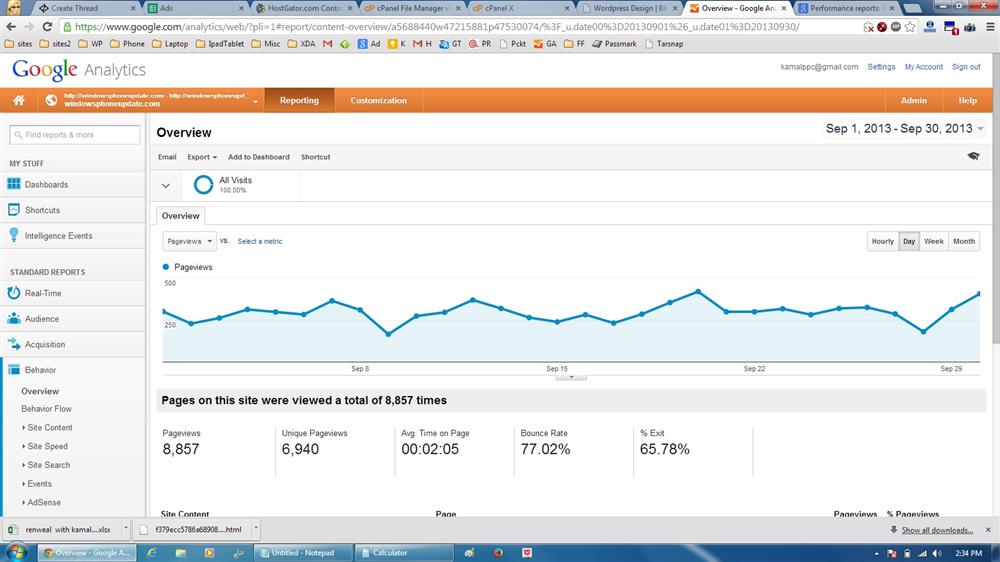Switch chart granularity to Week
Image resolution: width=1000 pixels, height=562 pixels.
point(934,241)
